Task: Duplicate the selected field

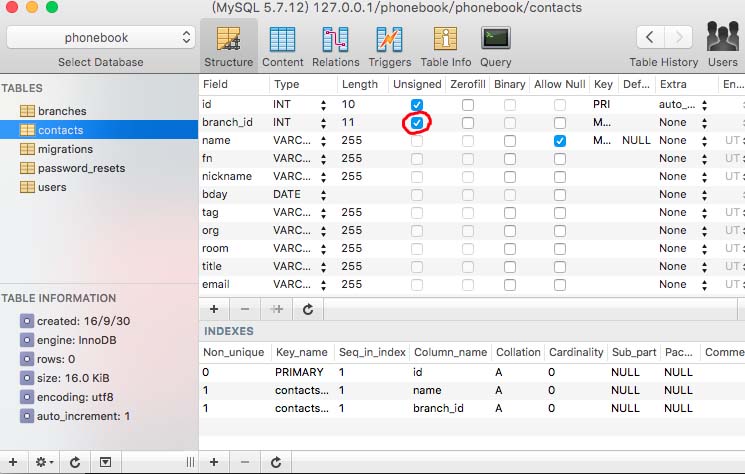Action: pyautogui.click(x=276, y=309)
